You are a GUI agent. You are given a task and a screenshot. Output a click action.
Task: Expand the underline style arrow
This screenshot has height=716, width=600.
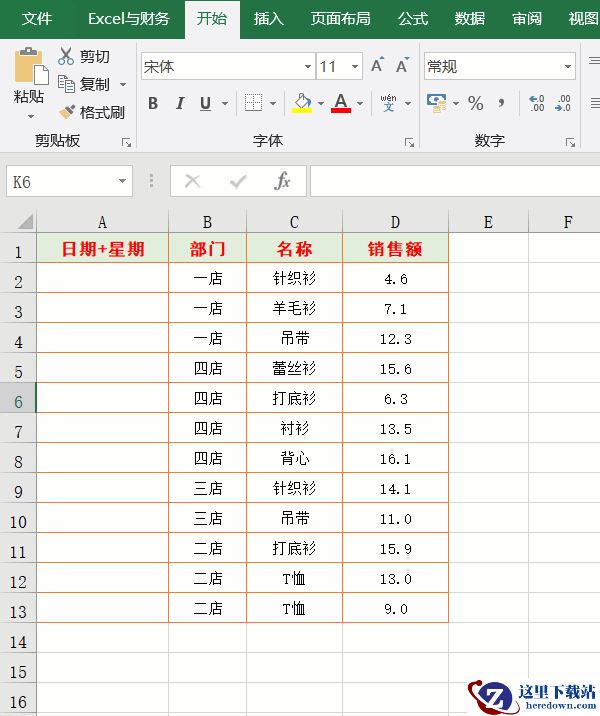point(225,104)
